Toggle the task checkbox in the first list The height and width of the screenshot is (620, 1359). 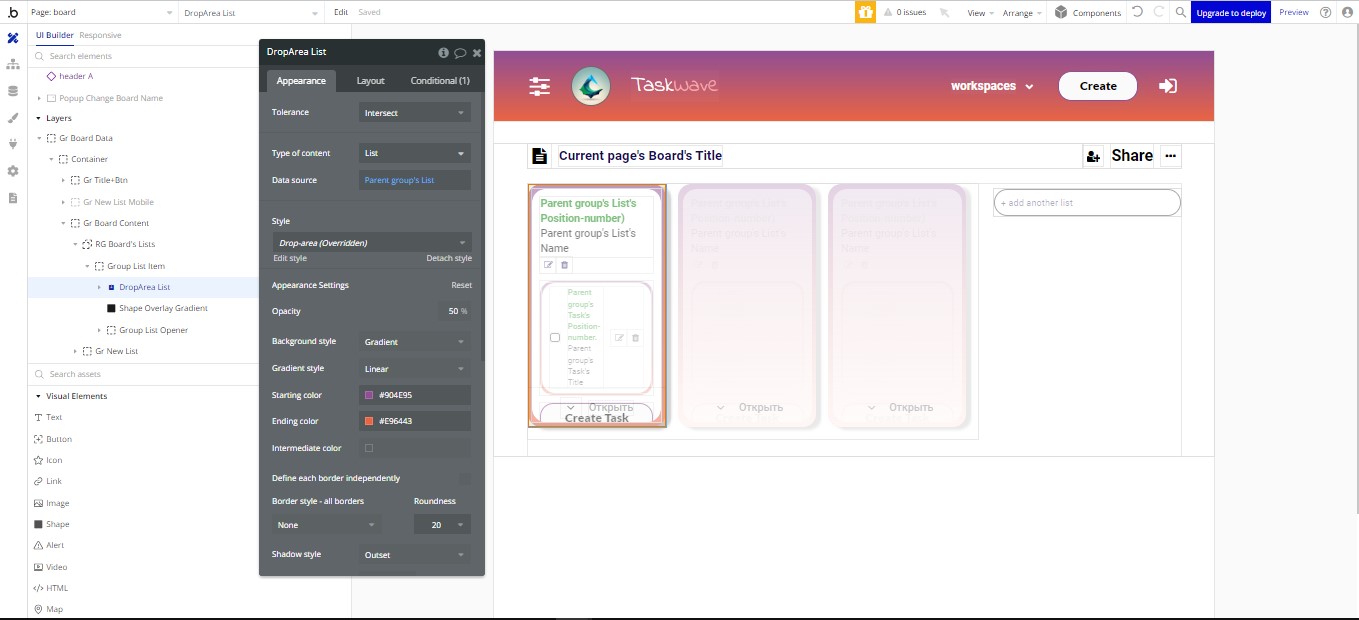[555, 338]
